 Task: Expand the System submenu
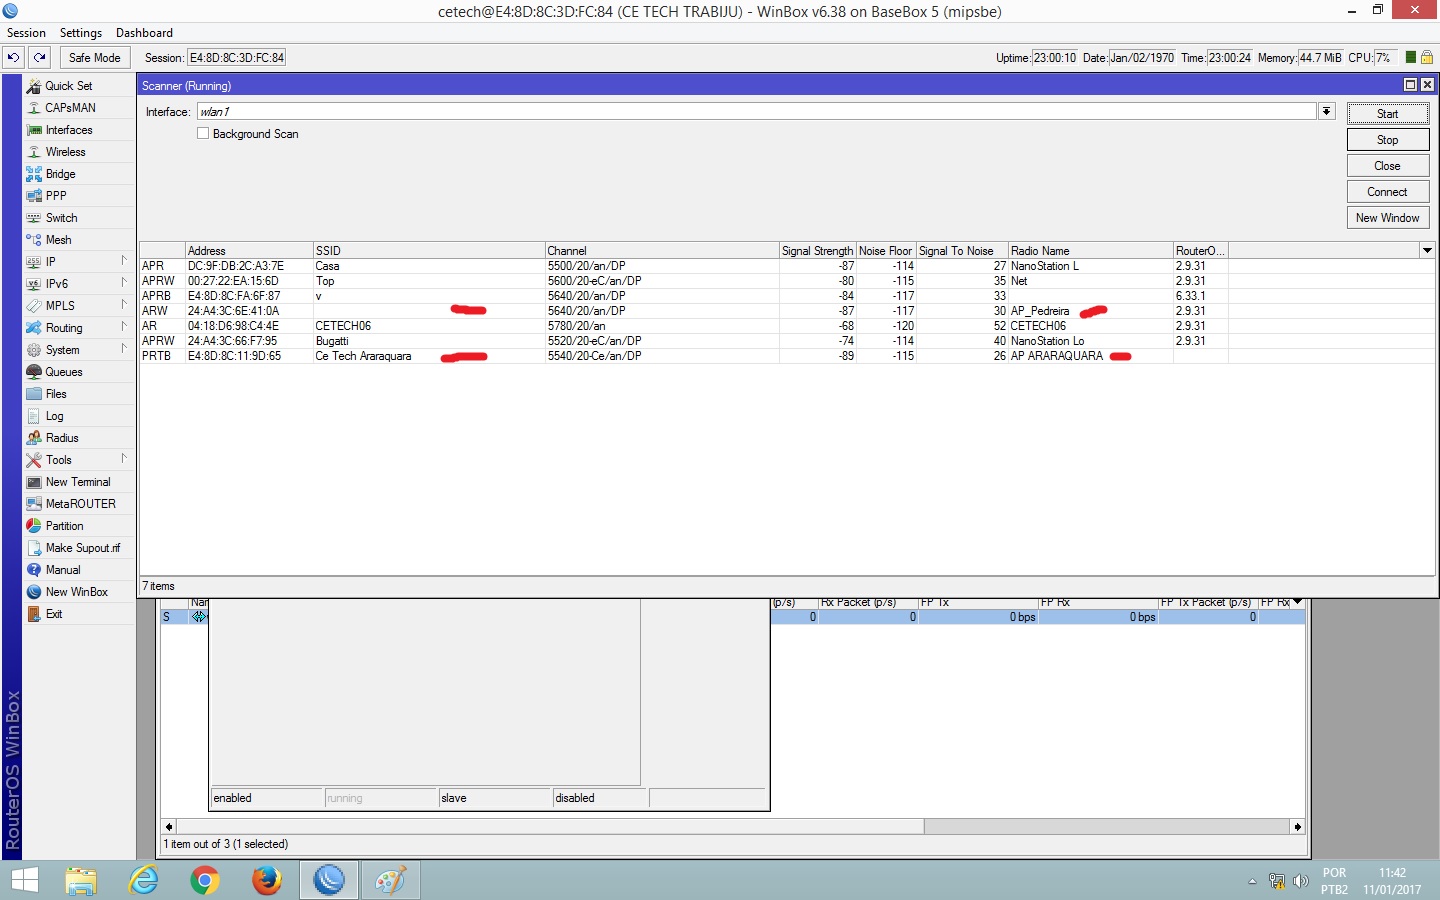[x=124, y=350]
